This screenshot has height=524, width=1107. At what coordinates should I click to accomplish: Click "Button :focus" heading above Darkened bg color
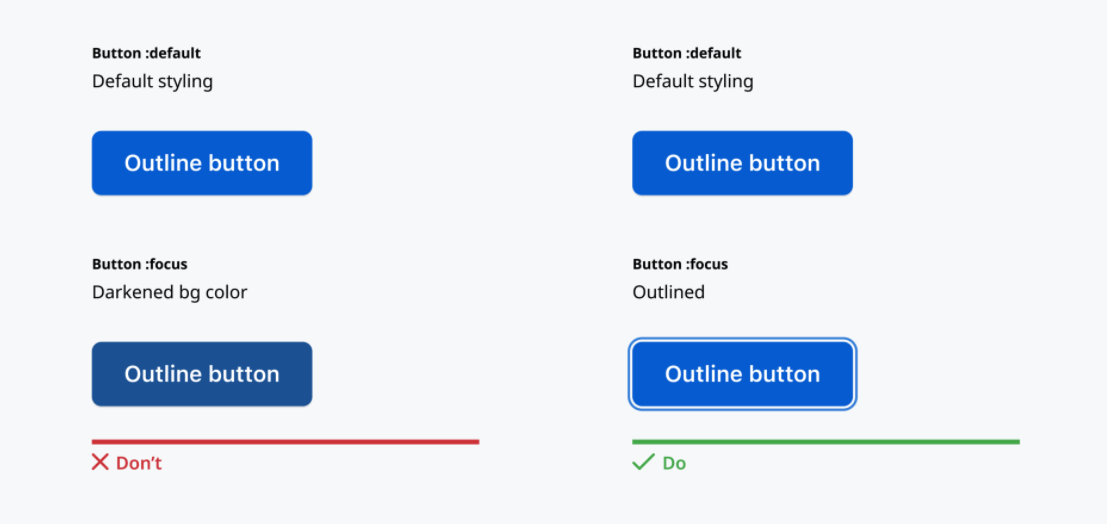140,264
